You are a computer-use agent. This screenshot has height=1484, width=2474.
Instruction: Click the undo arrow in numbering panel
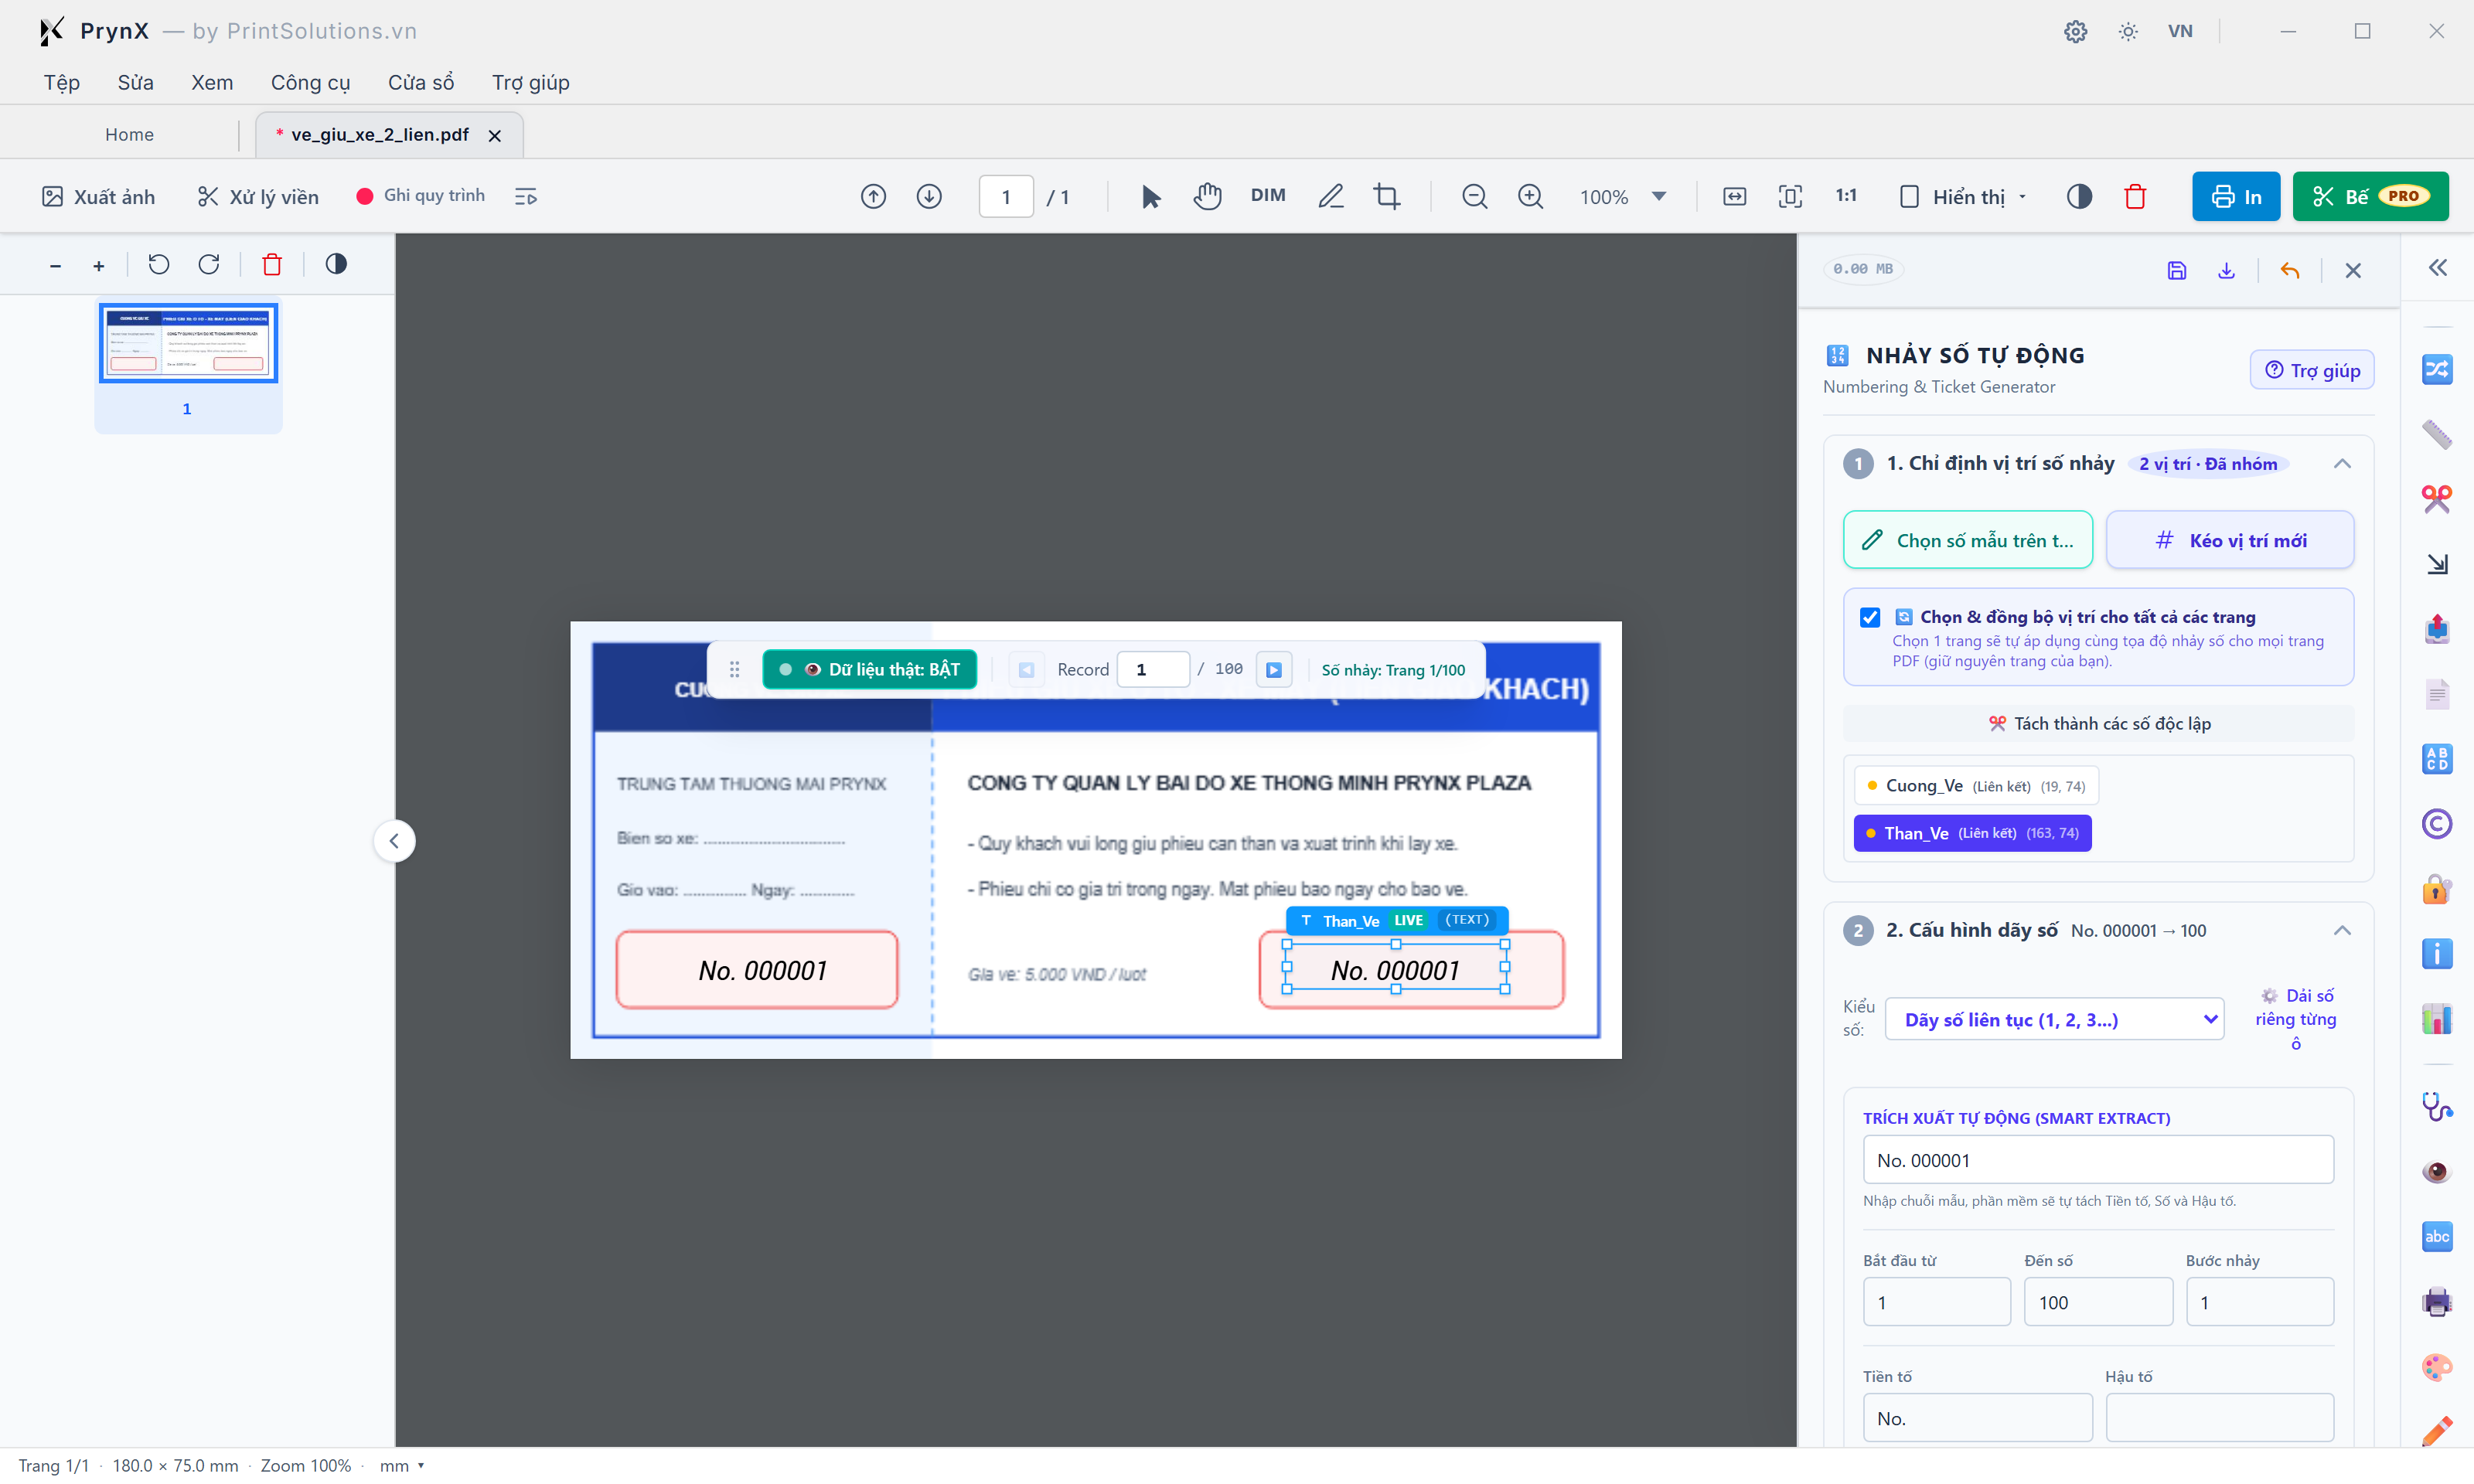2290,270
